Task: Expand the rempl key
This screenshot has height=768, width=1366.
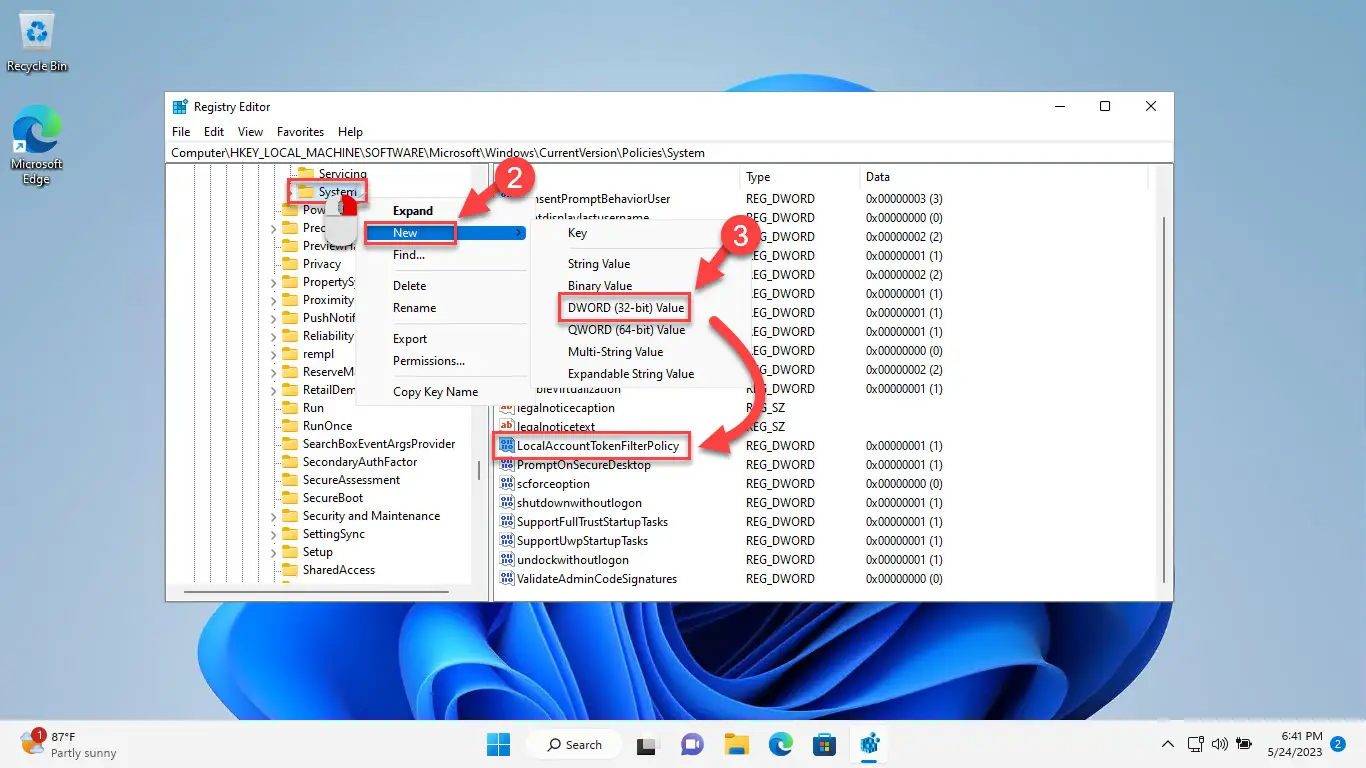Action: [x=274, y=354]
